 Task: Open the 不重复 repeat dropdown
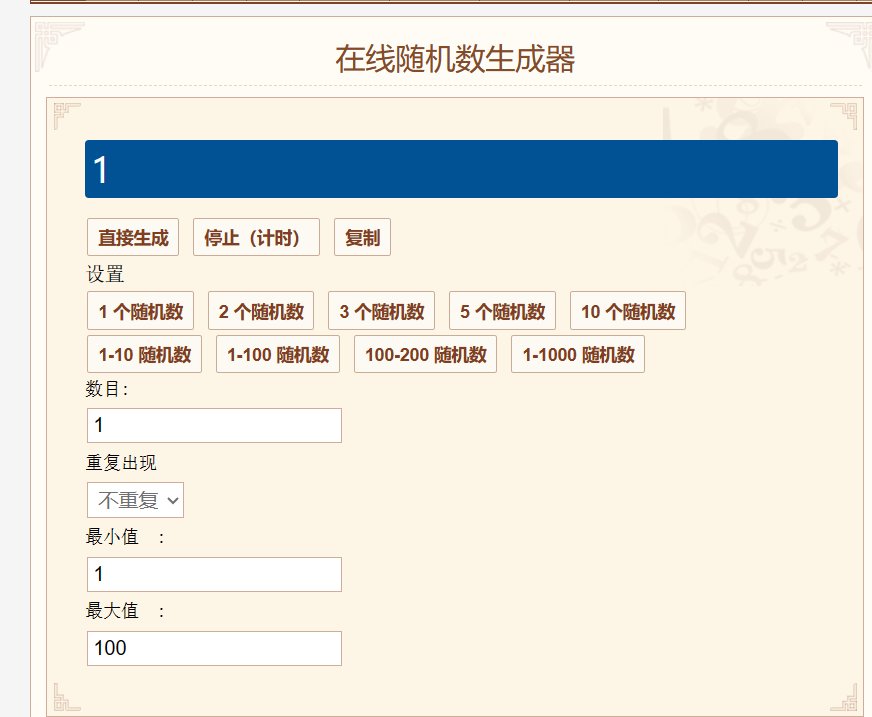click(135, 500)
